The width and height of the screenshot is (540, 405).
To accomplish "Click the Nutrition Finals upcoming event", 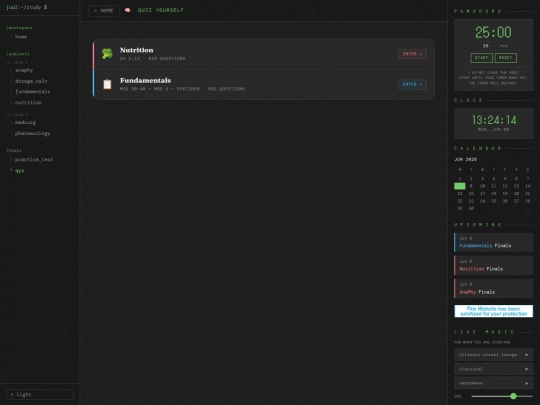I will 494,266.
